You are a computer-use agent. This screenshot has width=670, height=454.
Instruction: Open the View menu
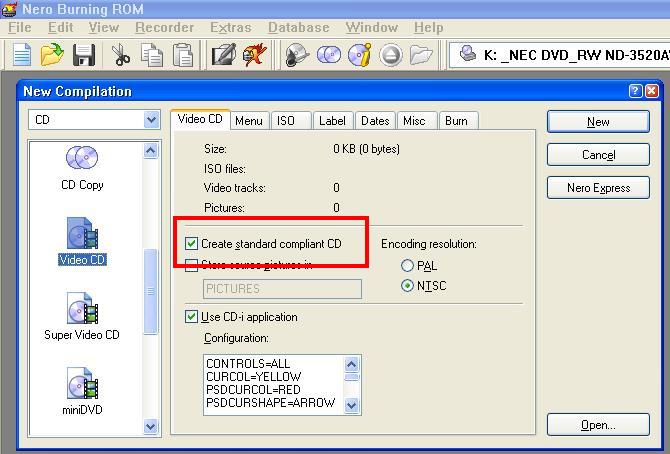coord(104,27)
